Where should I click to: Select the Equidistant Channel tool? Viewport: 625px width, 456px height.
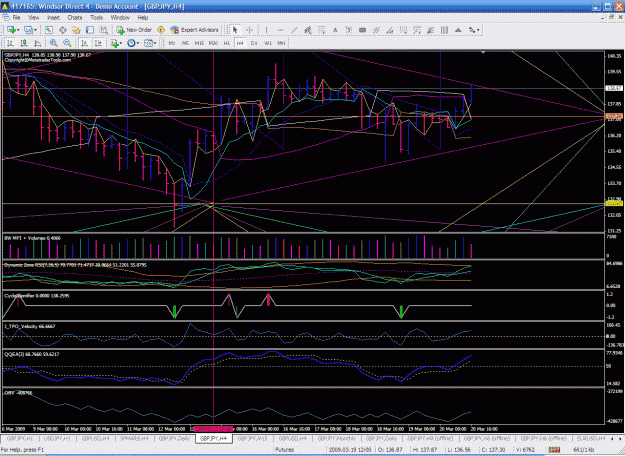pos(308,30)
